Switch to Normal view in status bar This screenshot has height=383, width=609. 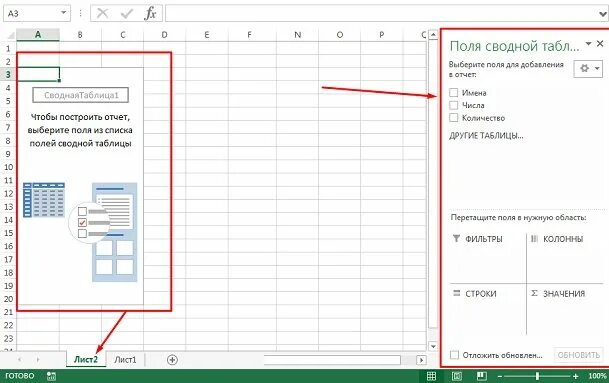click(432, 376)
